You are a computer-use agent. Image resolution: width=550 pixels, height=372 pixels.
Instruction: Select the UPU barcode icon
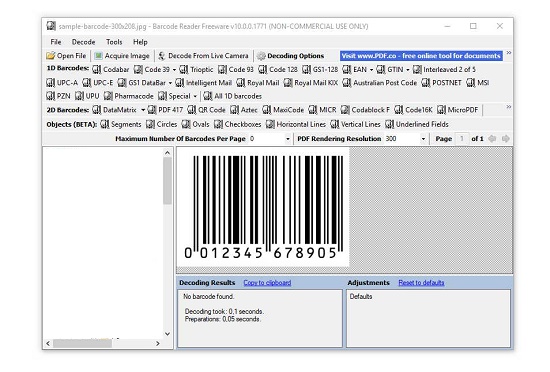click(x=79, y=96)
